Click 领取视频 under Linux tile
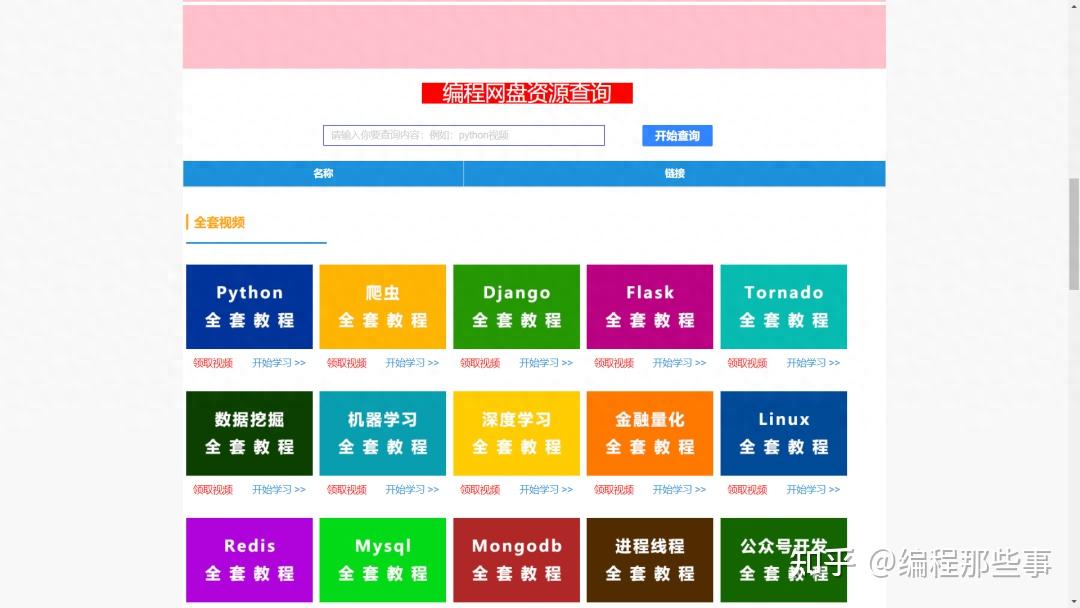Viewport: 1080px width, 608px height. [x=747, y=490]
